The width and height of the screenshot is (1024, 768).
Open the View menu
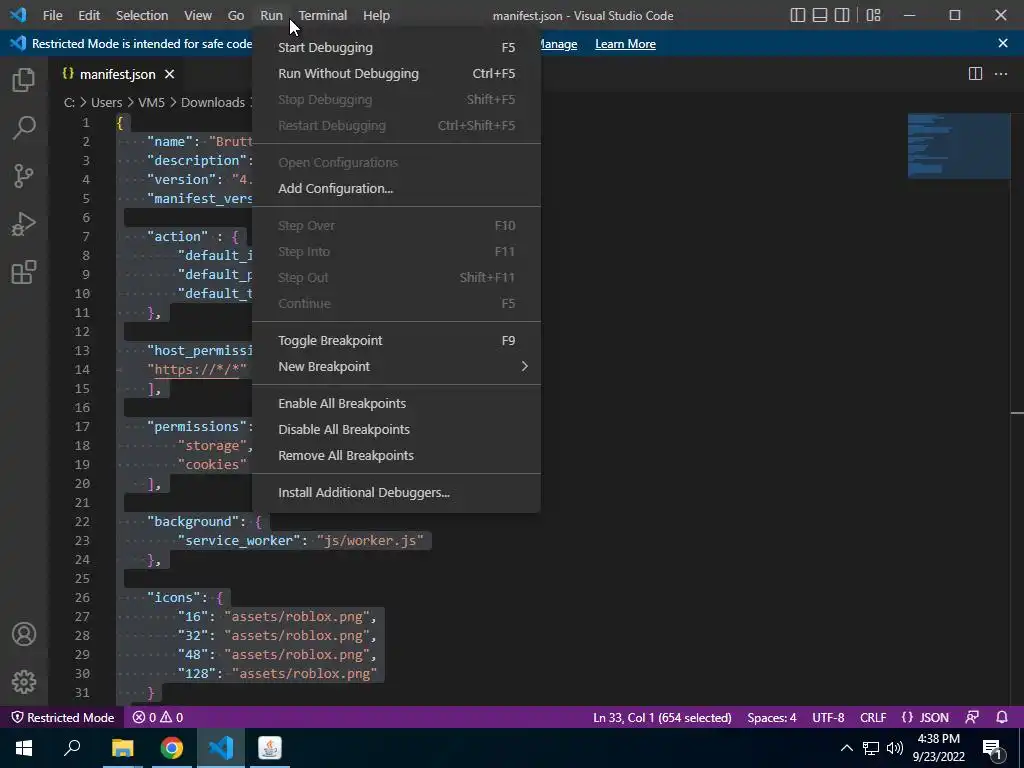197,15
